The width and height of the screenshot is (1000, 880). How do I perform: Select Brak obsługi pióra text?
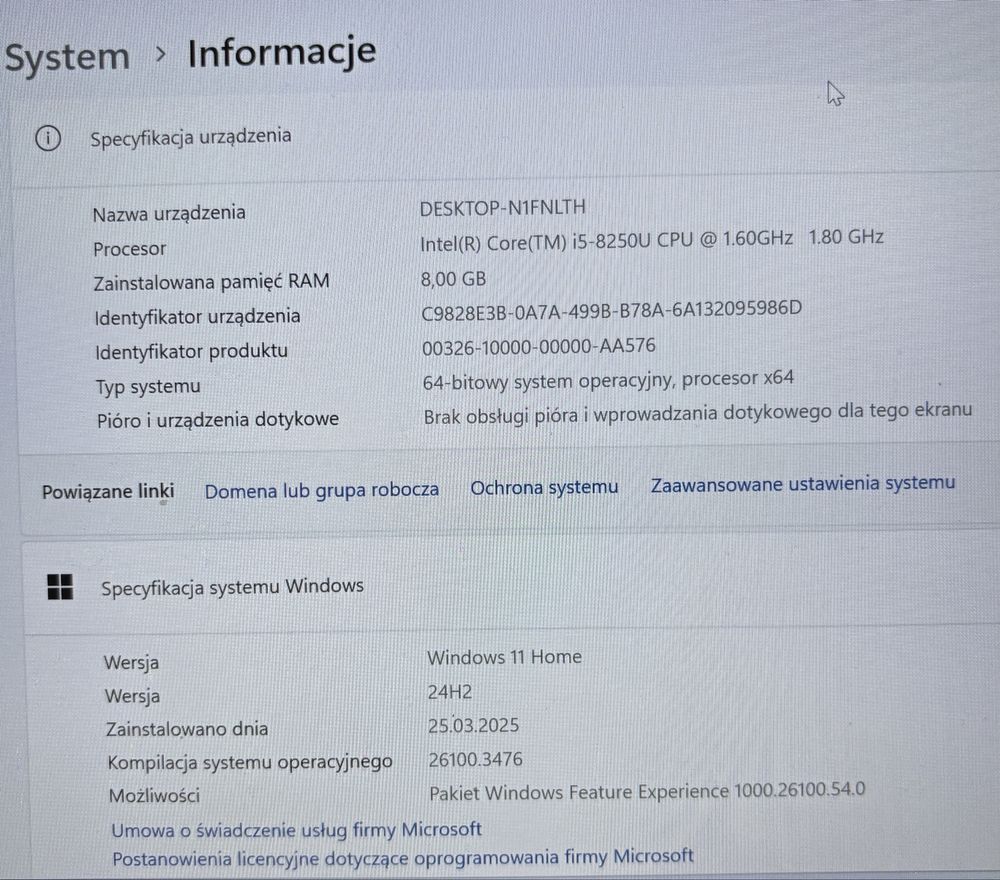[698, 413]
